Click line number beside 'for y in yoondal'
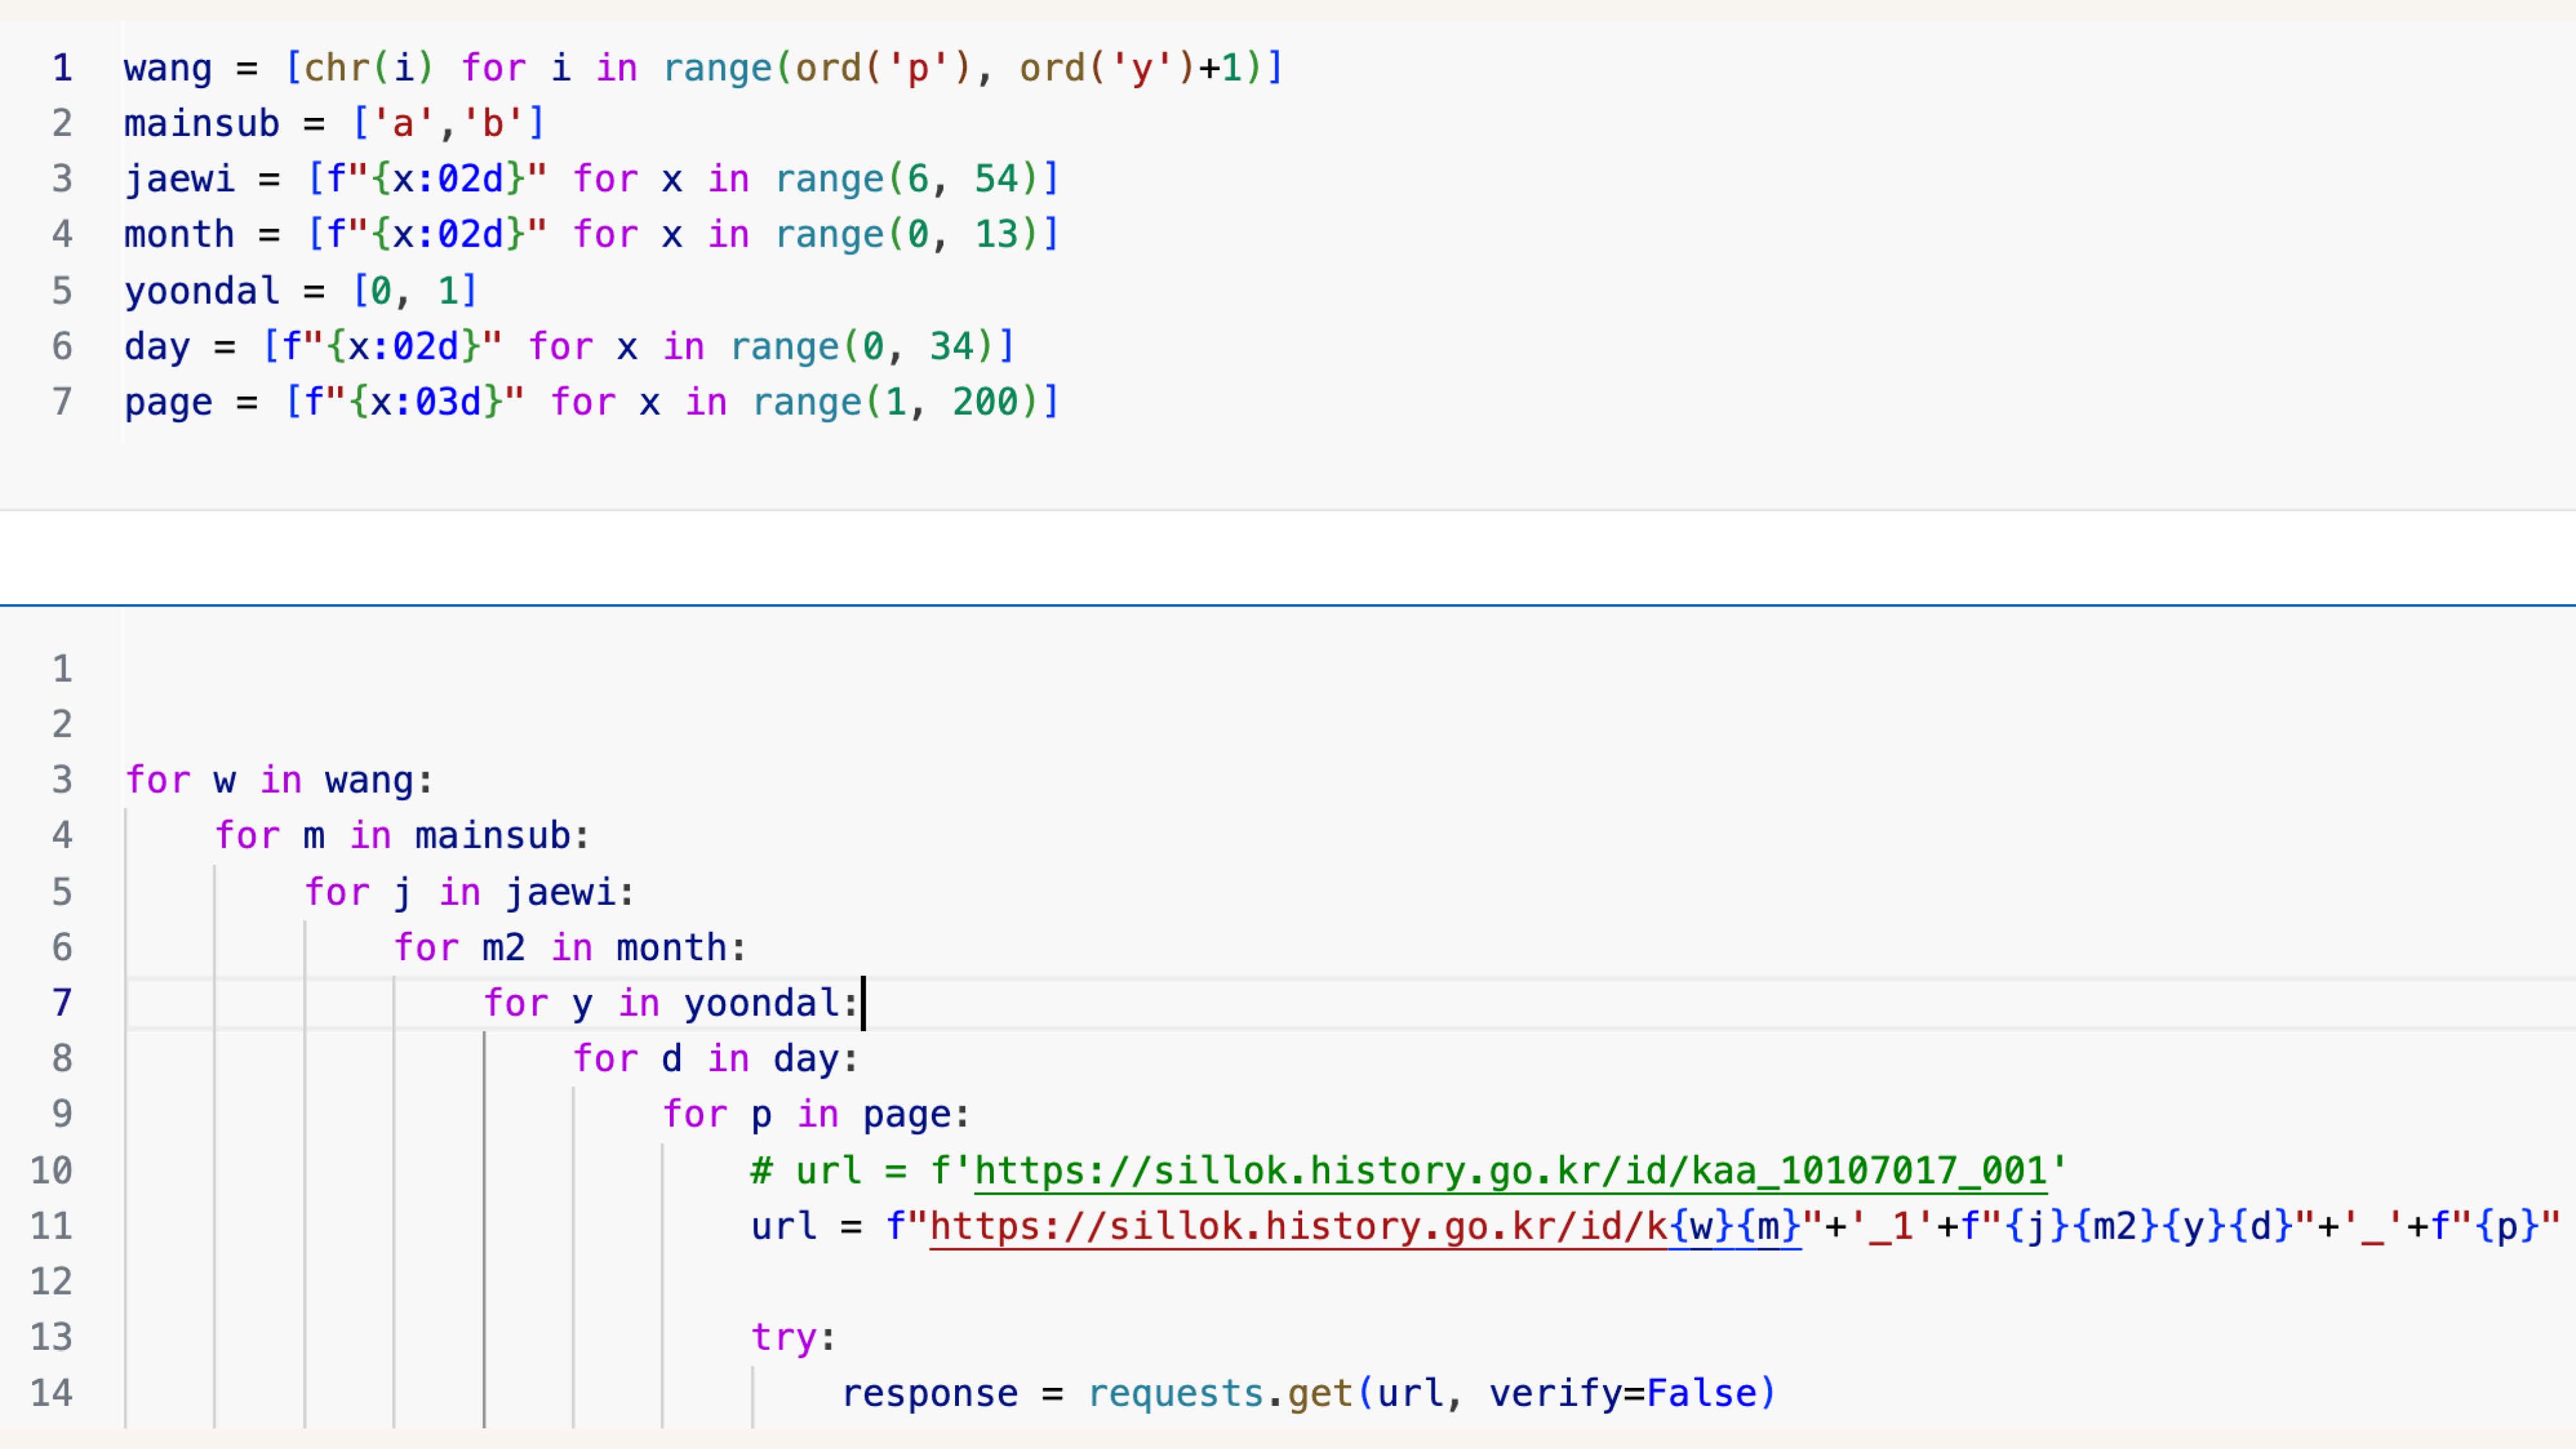Viewport: 2576px width, 1449px height. pos(62,1003)
